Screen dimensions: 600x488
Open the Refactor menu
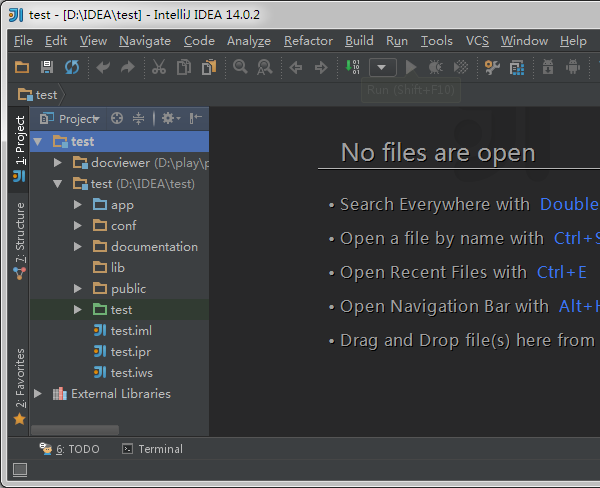click(308, 41)
